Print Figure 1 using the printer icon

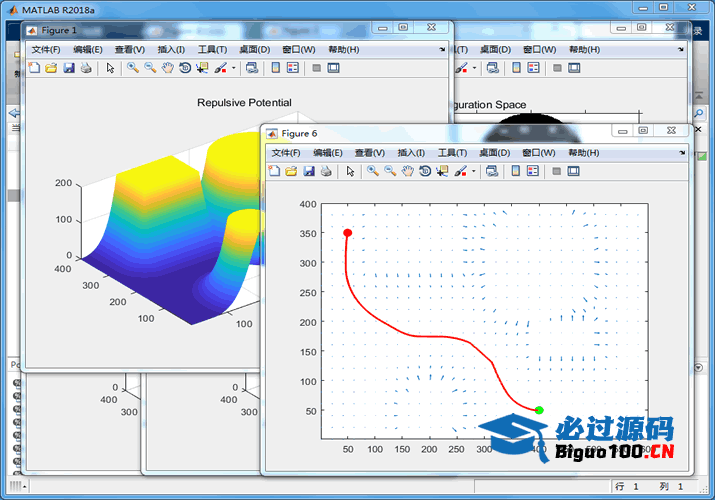click(x=86, y=68)
